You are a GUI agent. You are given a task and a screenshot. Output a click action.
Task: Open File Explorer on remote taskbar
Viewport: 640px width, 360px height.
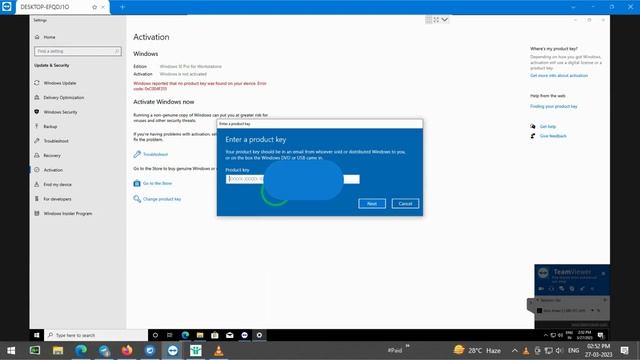(x=200, y=335)
